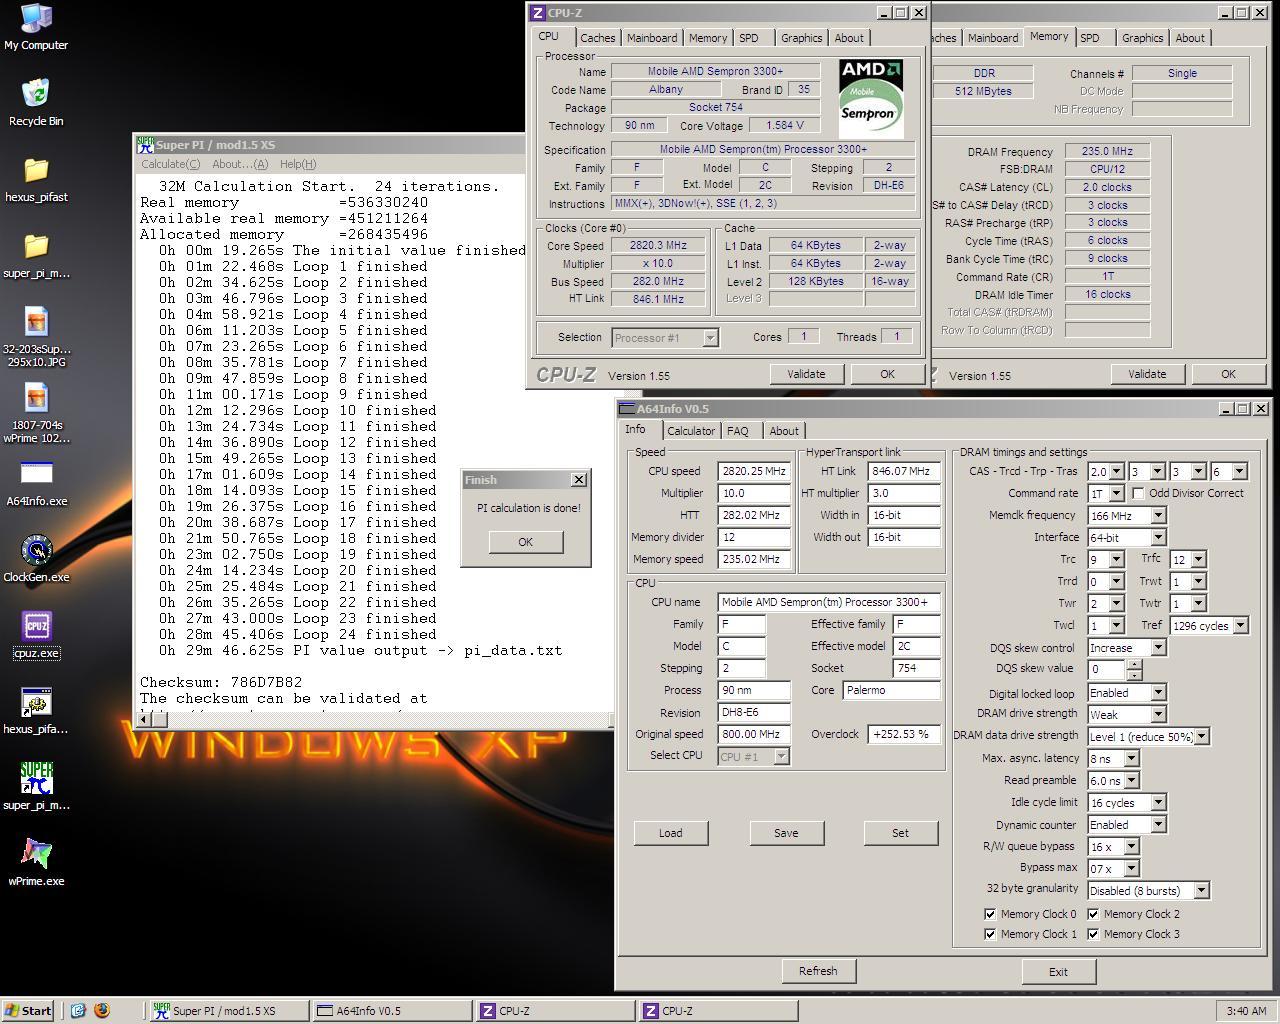Launch Internet Explorer from the quick launch bar
The image size is (1280, 1024).
tap(78, 1010)
